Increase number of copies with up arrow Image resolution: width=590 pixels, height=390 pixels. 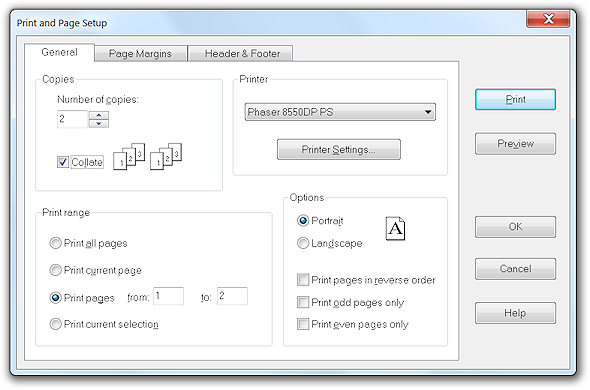point(99,115)
